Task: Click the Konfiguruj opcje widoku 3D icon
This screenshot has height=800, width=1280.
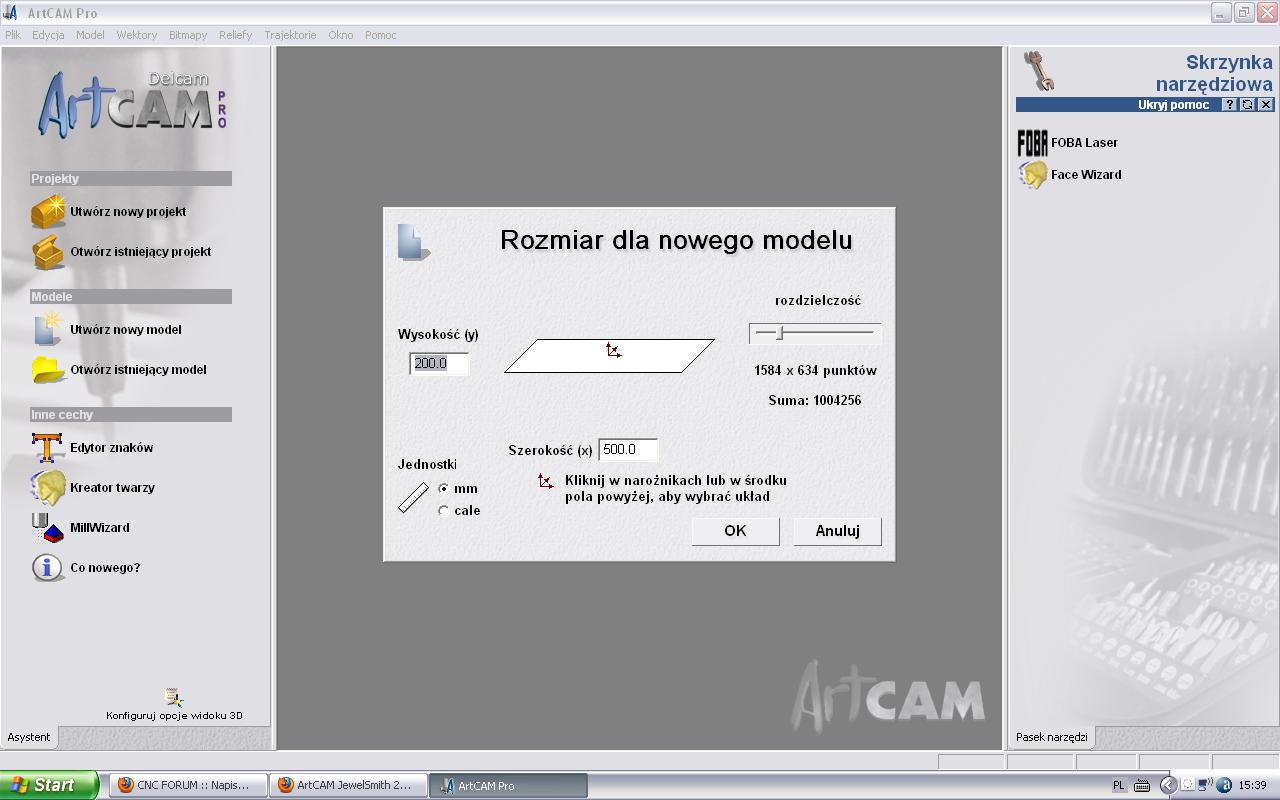Action: coord(173,697)
